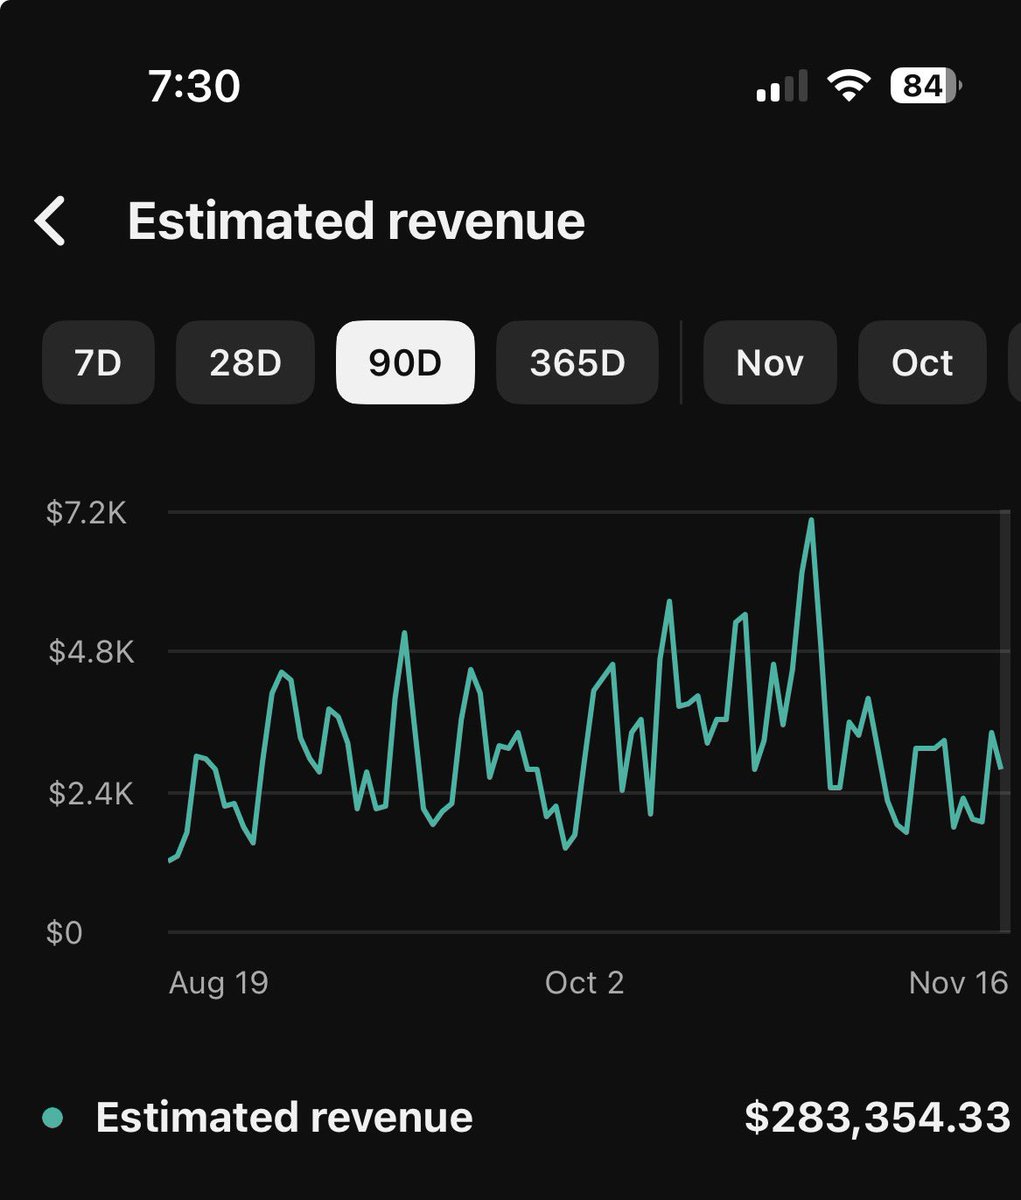Tap the Nov 16 date label
1021x1200 pixels.
click(x=959, y=983)
